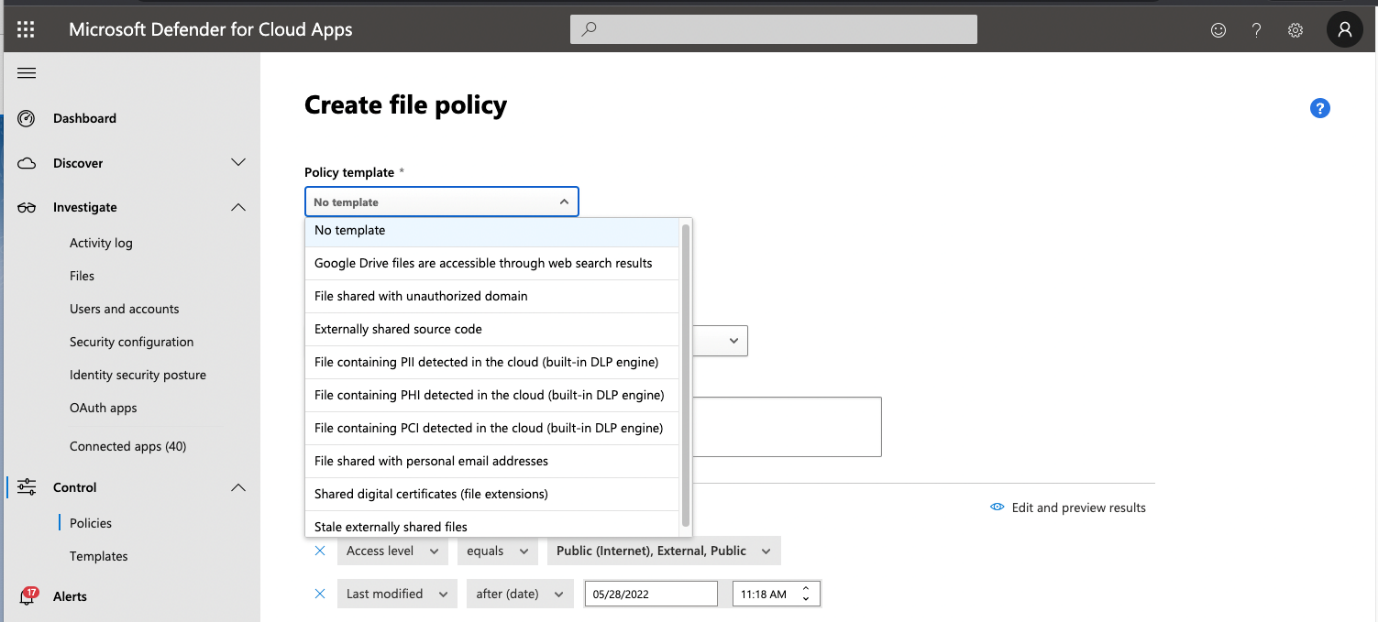Viewport: 1378px width, 622px height.
Task: Open the equals operator dropdown
Action: click(x=497, y=550)
